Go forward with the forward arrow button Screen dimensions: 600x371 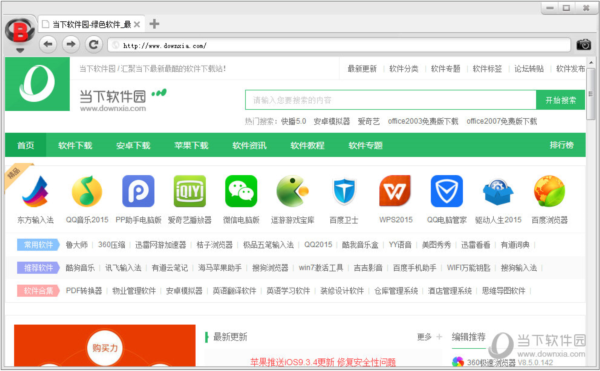[71, 44]
